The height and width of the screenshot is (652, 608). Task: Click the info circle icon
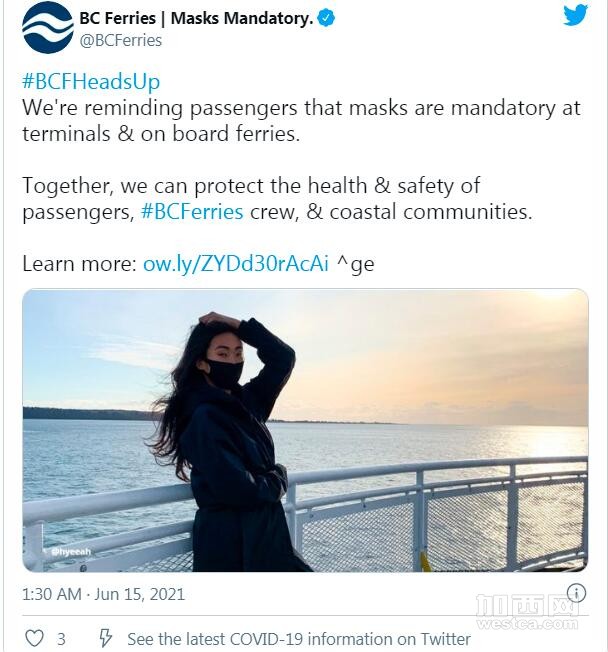576,593
